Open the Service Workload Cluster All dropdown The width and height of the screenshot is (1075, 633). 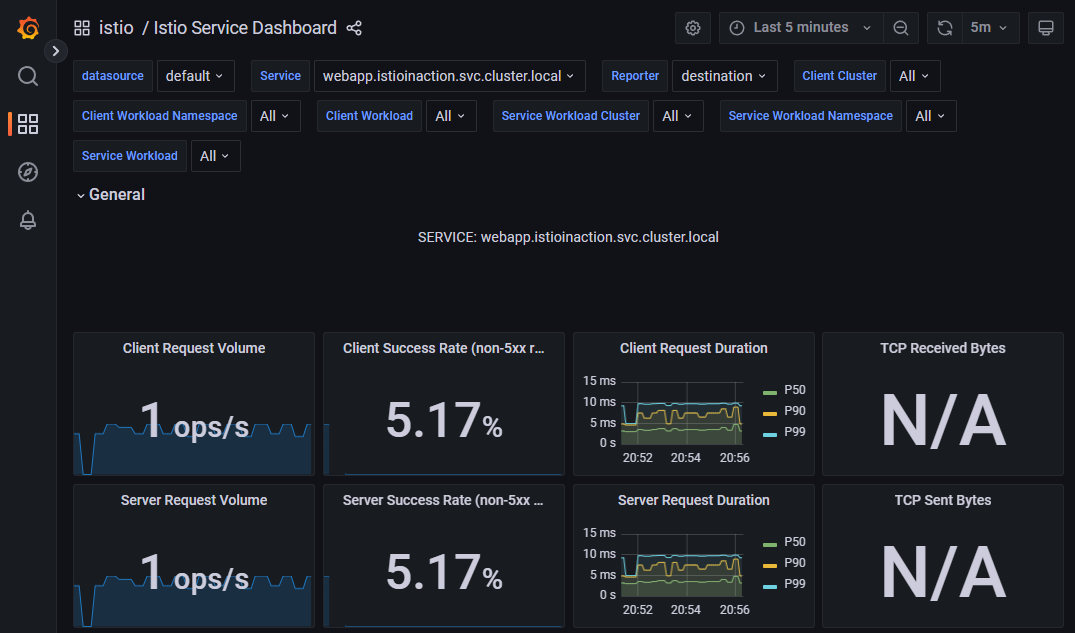(678, 116)
